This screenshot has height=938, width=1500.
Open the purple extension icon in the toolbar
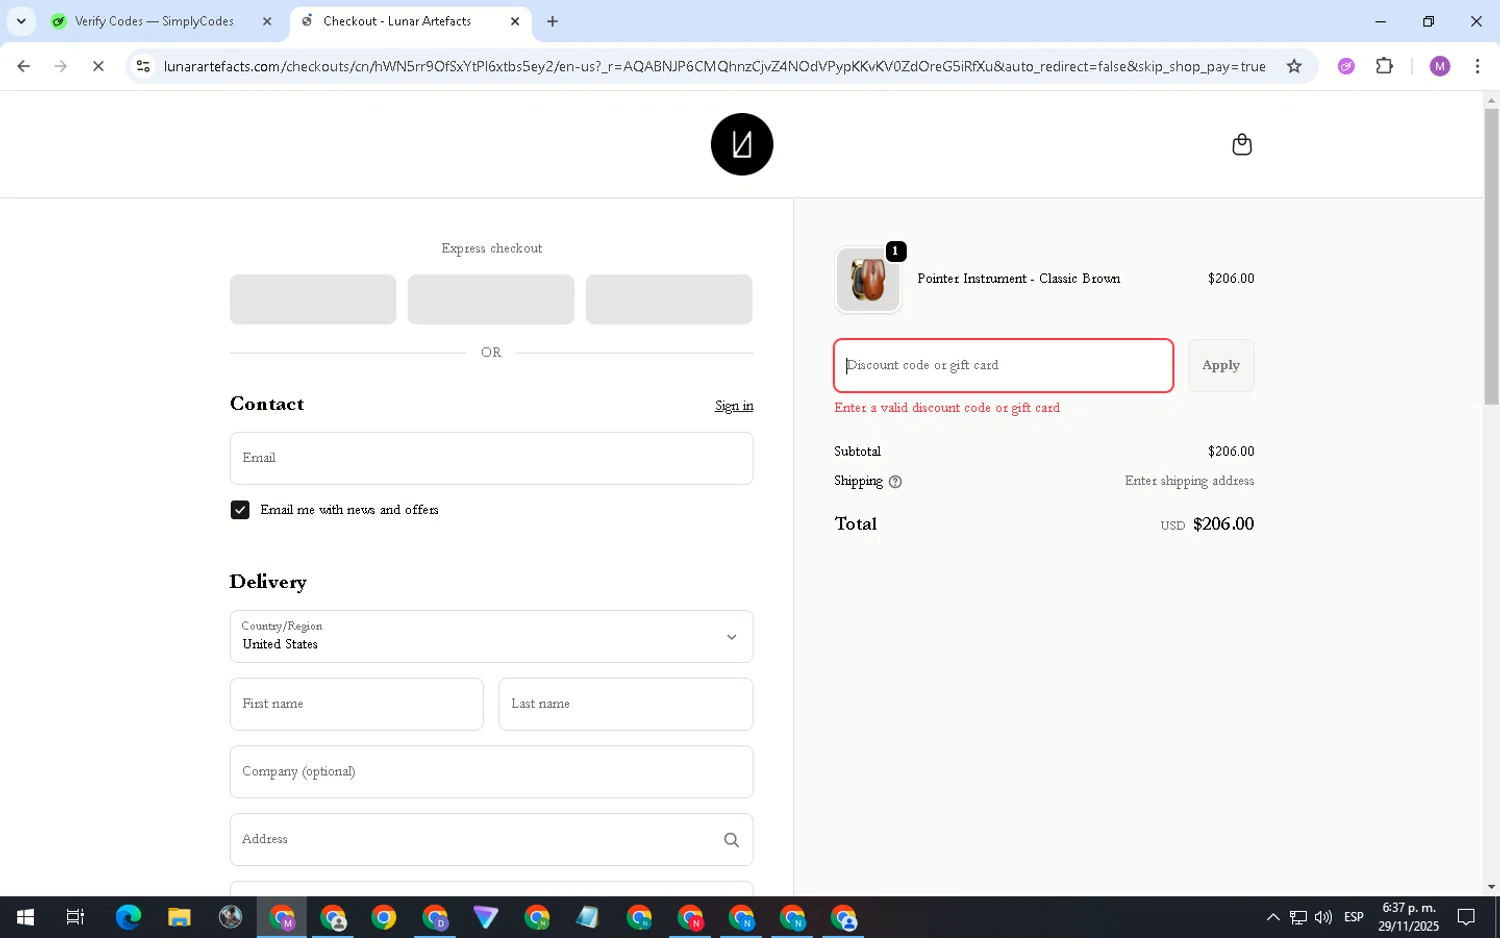click(1346, 66)
